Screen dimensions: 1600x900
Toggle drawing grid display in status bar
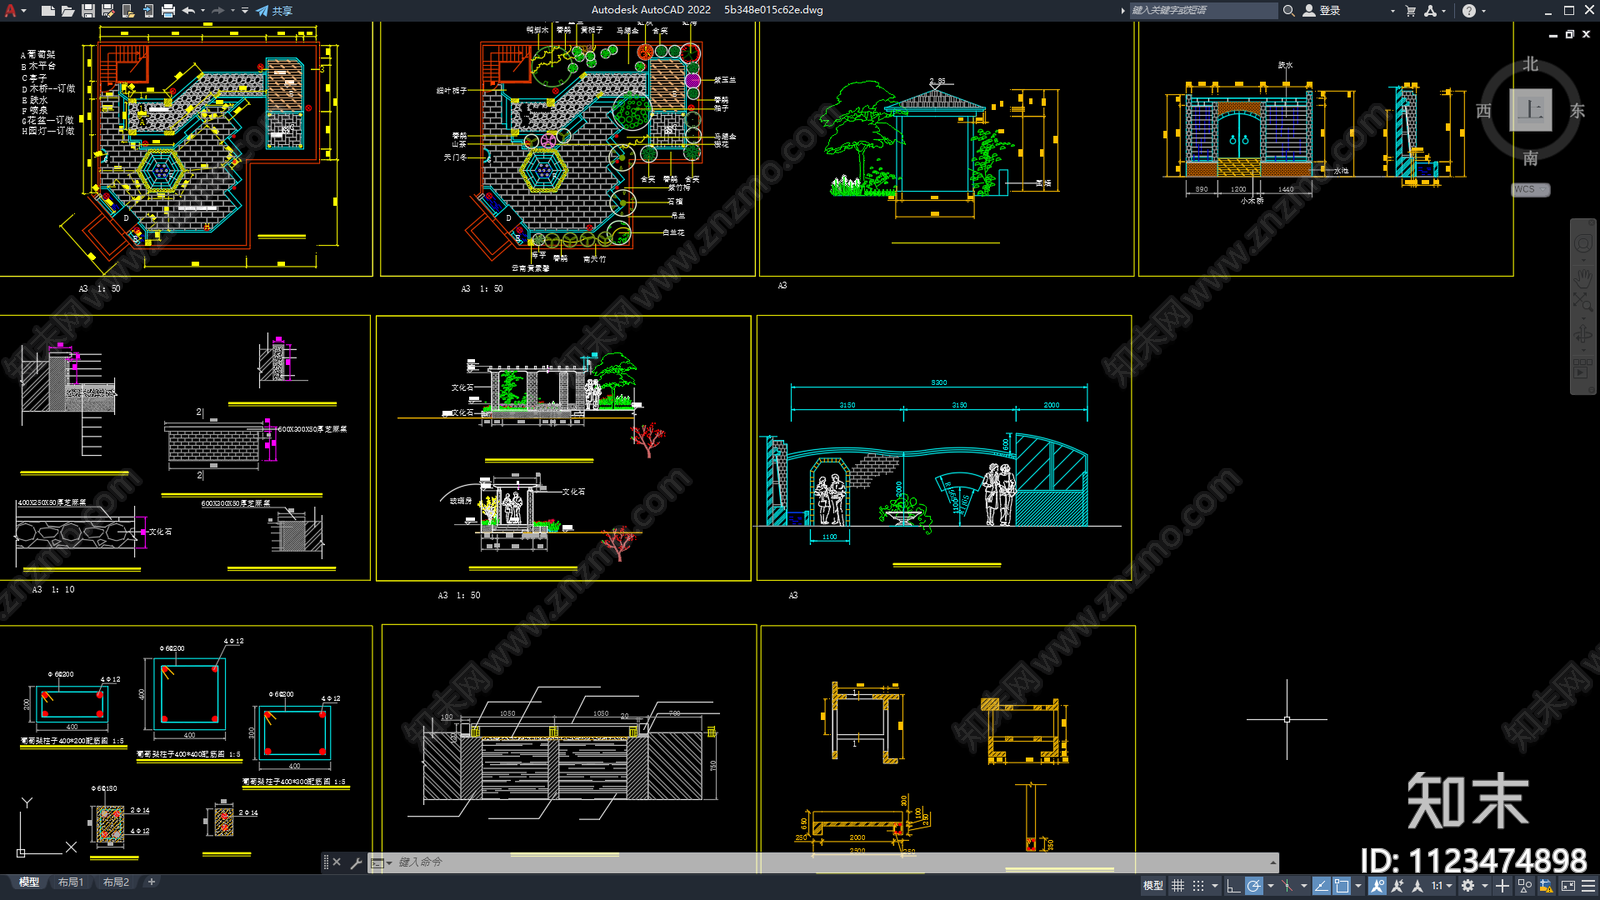(x=1177, y=886)
